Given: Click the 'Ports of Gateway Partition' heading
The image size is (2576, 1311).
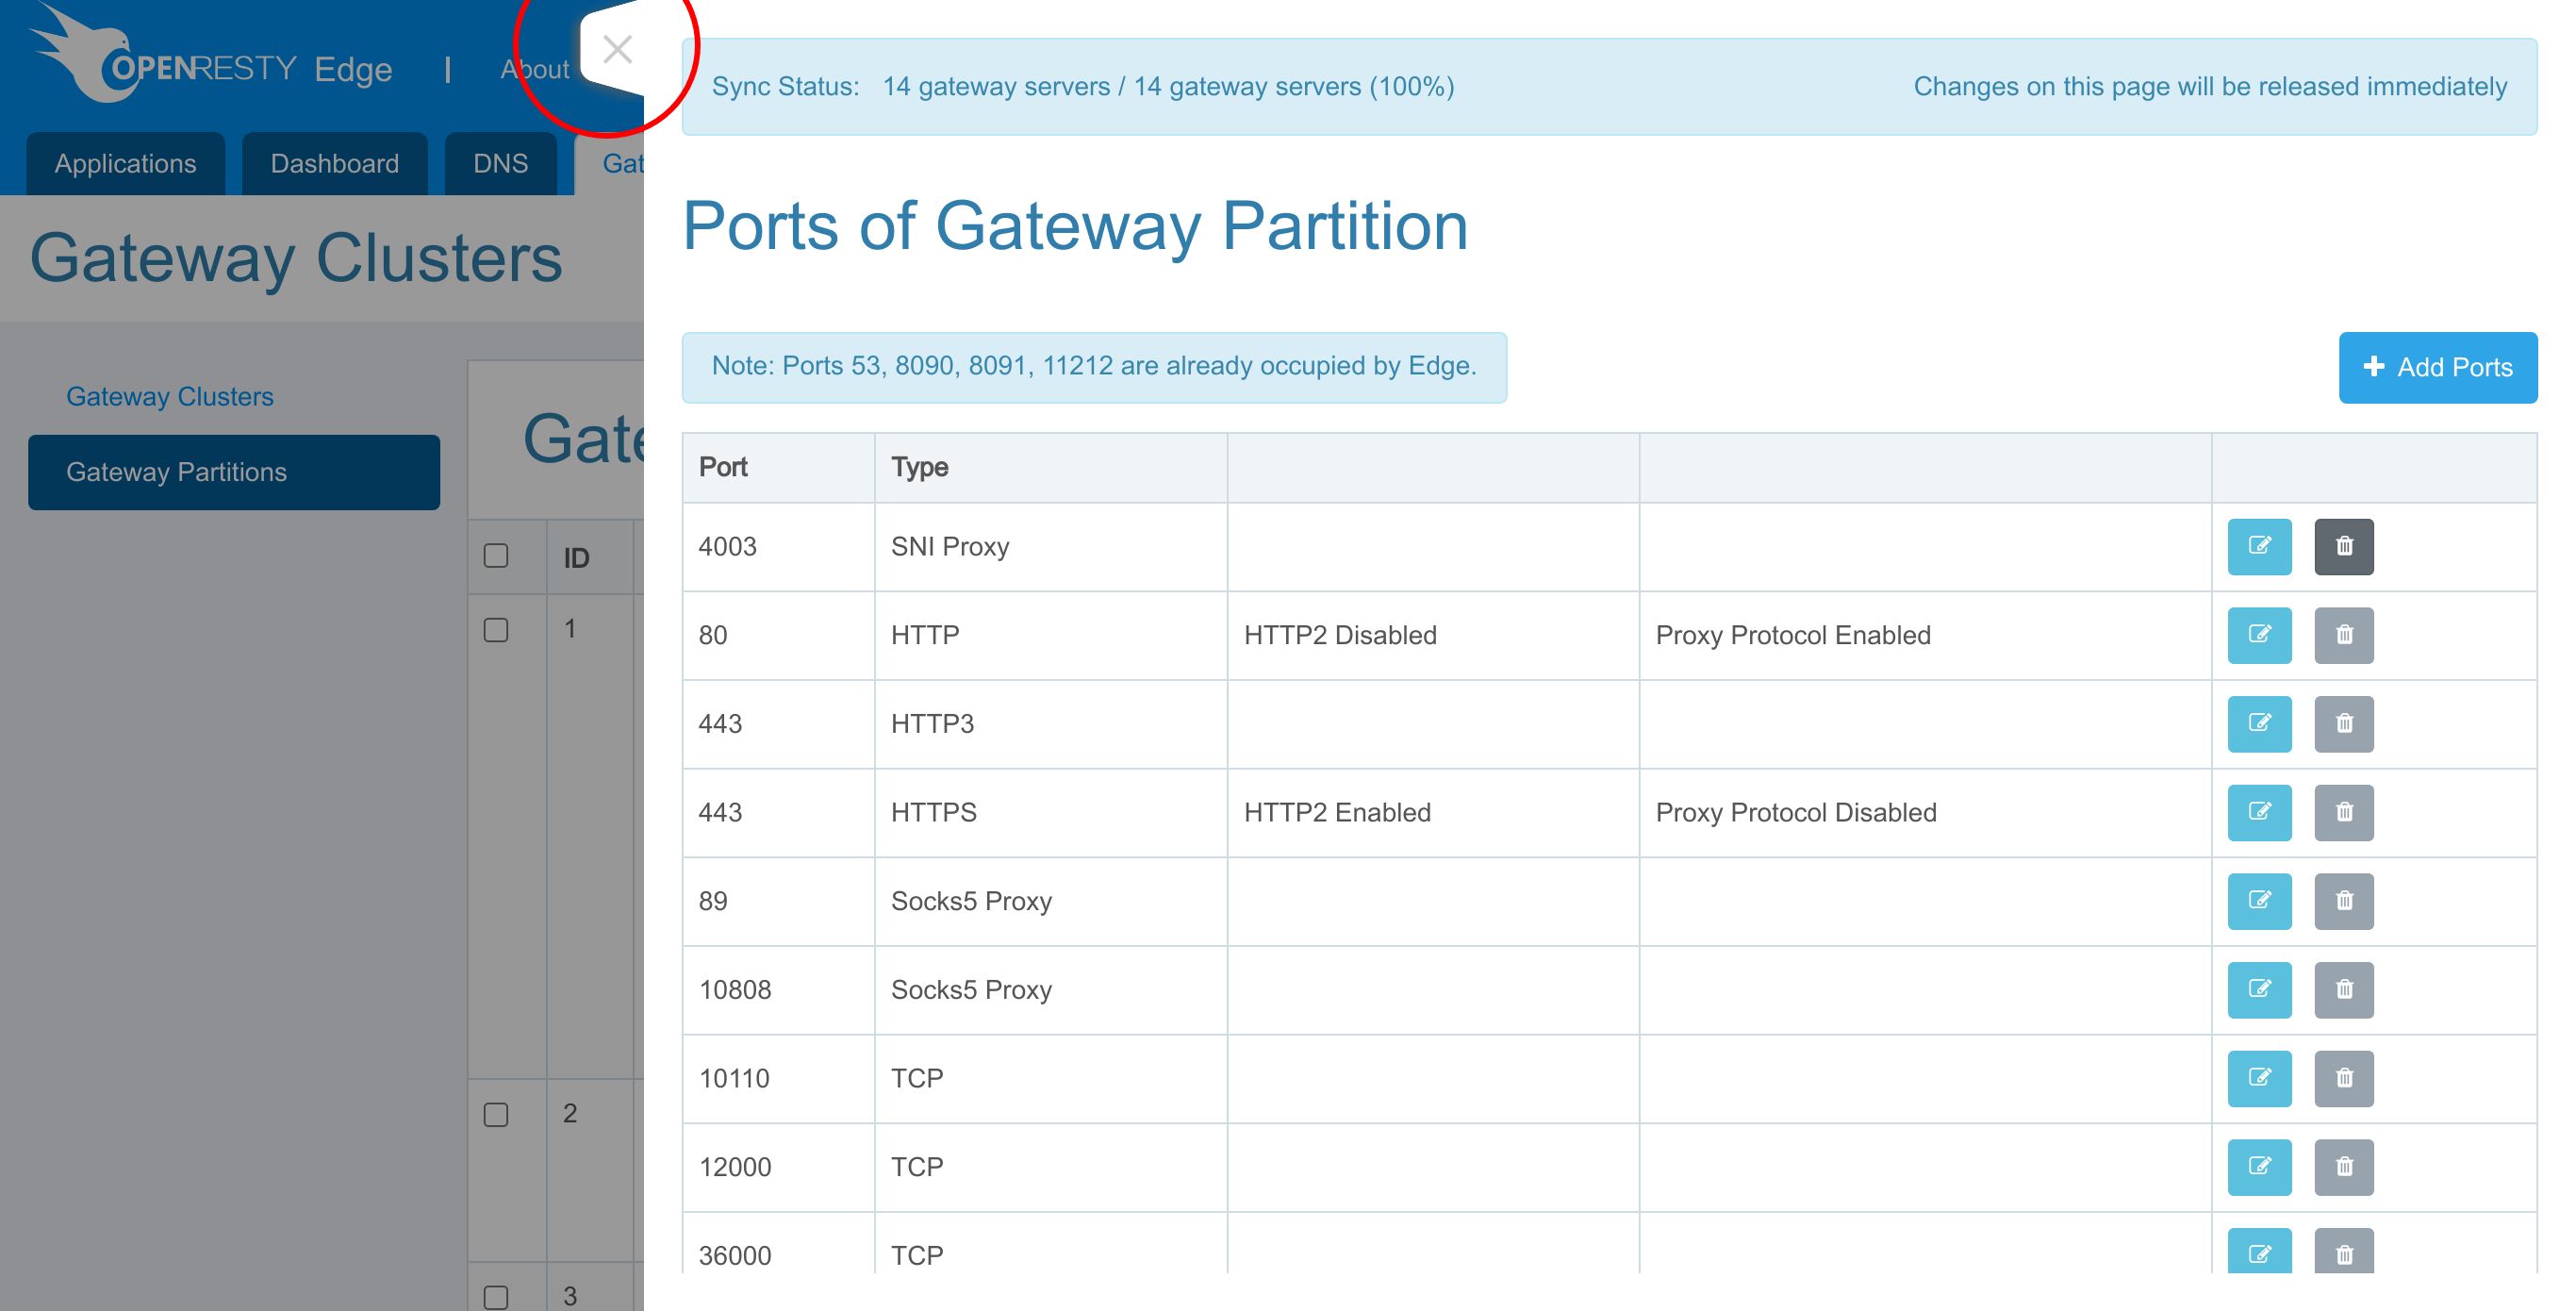Looking at the screenshot, I should click(x=1075, y=226).
